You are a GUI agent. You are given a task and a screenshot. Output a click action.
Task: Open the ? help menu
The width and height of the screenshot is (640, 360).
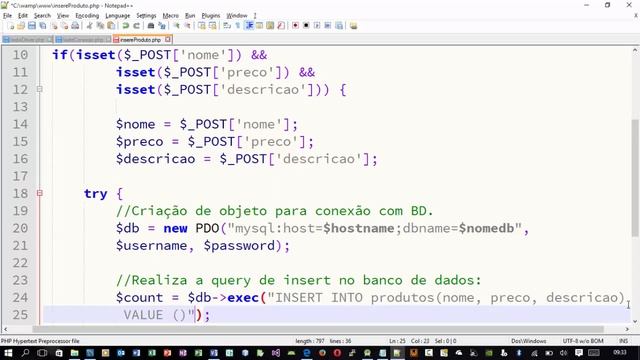[x=255, y=16]
